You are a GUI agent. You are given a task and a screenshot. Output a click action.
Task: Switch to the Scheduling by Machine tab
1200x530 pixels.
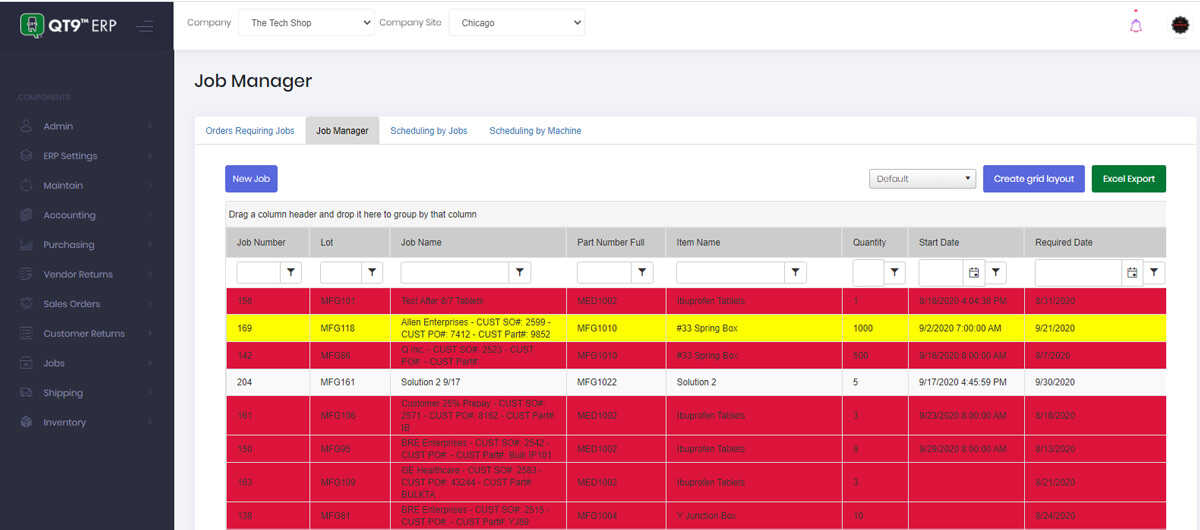click(535, 131)
